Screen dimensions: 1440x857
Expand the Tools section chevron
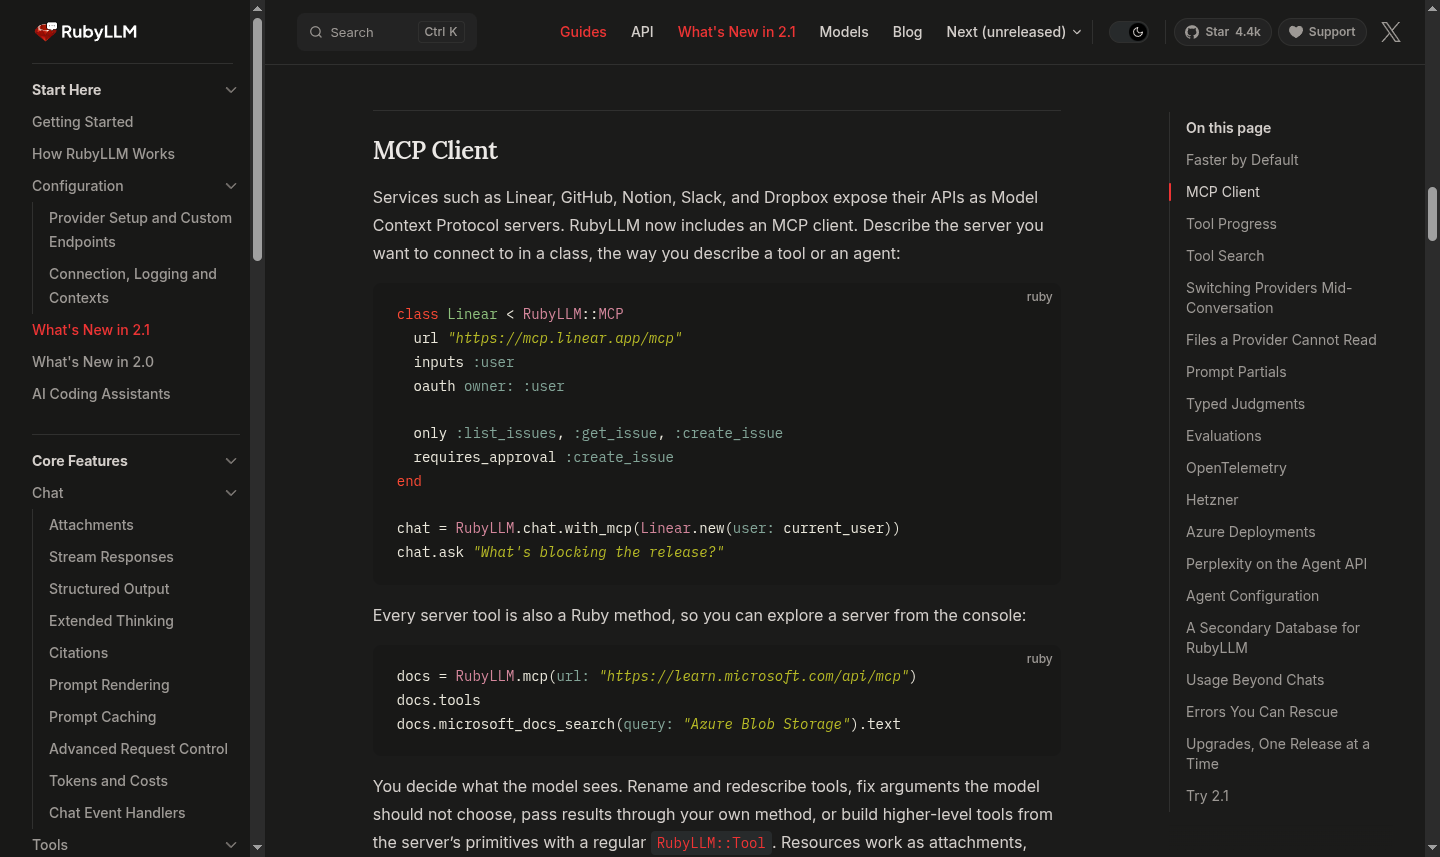231,845
